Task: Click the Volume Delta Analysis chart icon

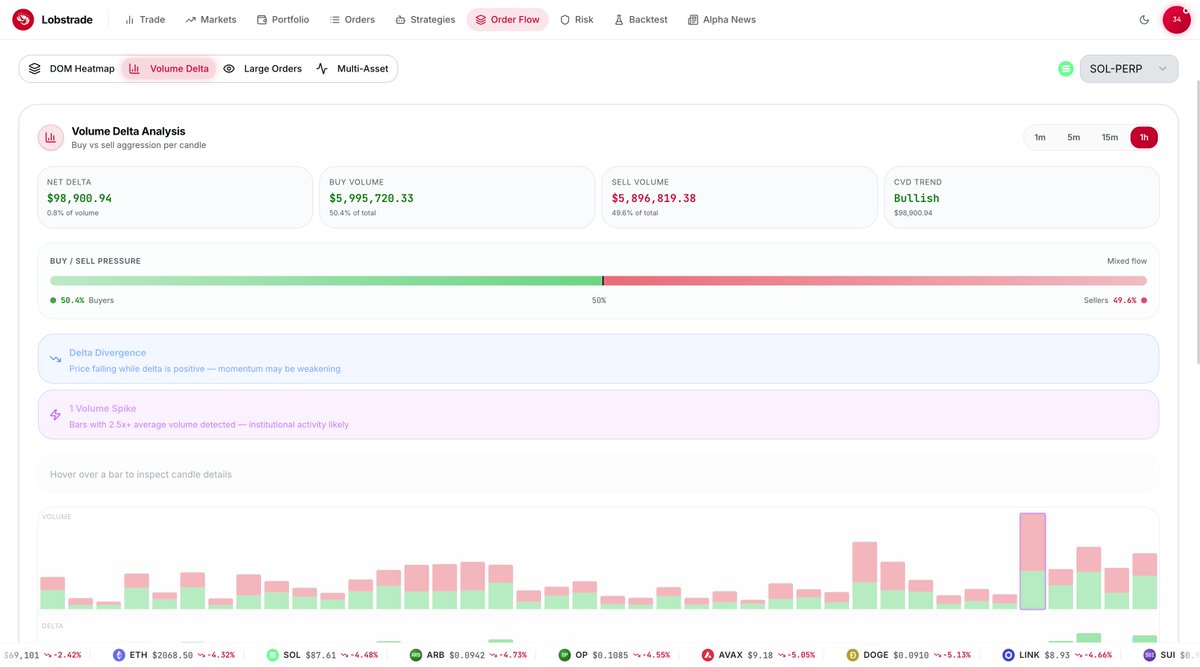Action: click(51, 138)
